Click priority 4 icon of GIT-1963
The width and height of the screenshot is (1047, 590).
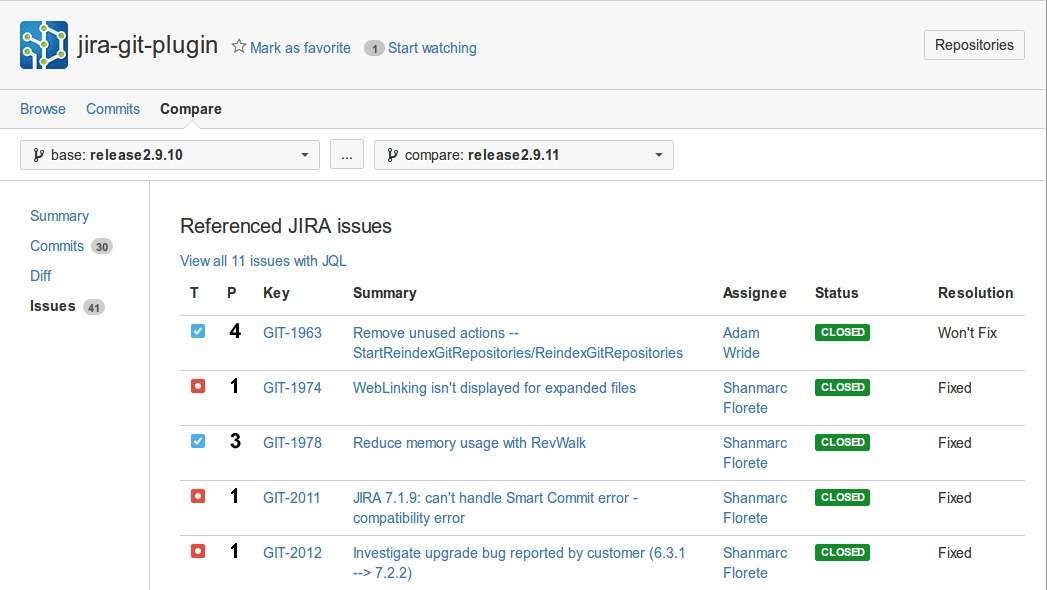click(234, 332)
